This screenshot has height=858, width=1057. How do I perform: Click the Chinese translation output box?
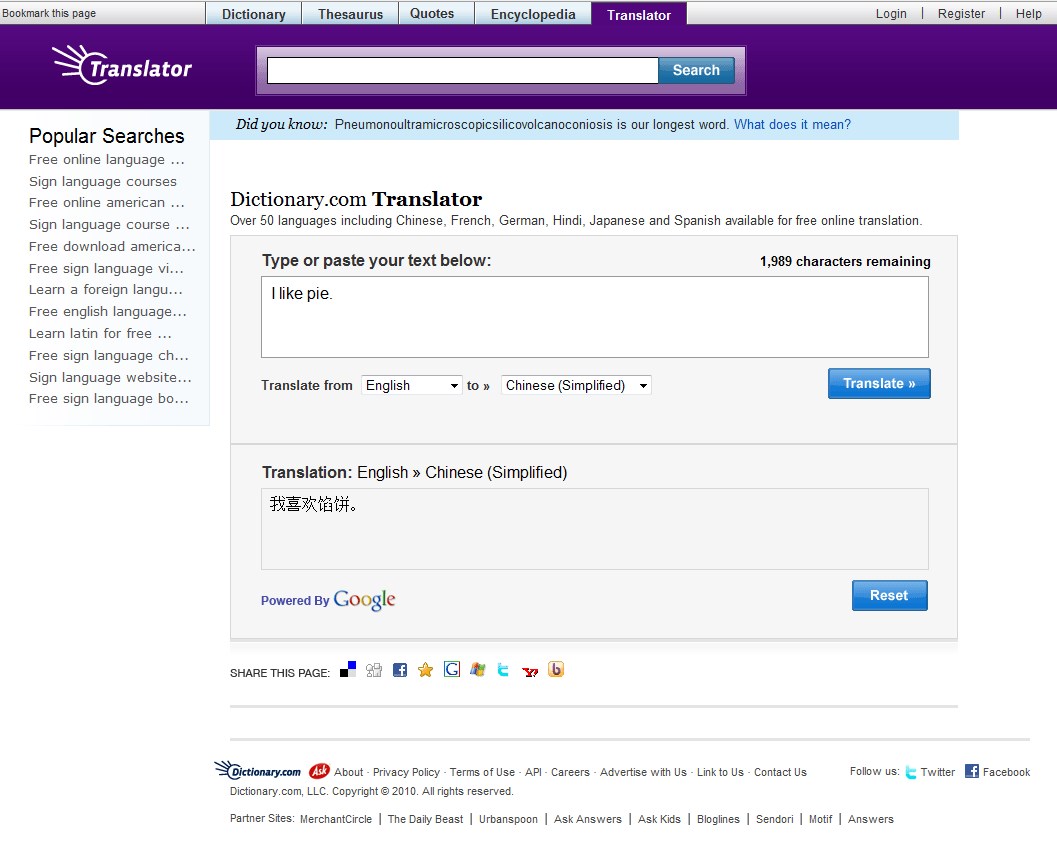coord(595,529)
